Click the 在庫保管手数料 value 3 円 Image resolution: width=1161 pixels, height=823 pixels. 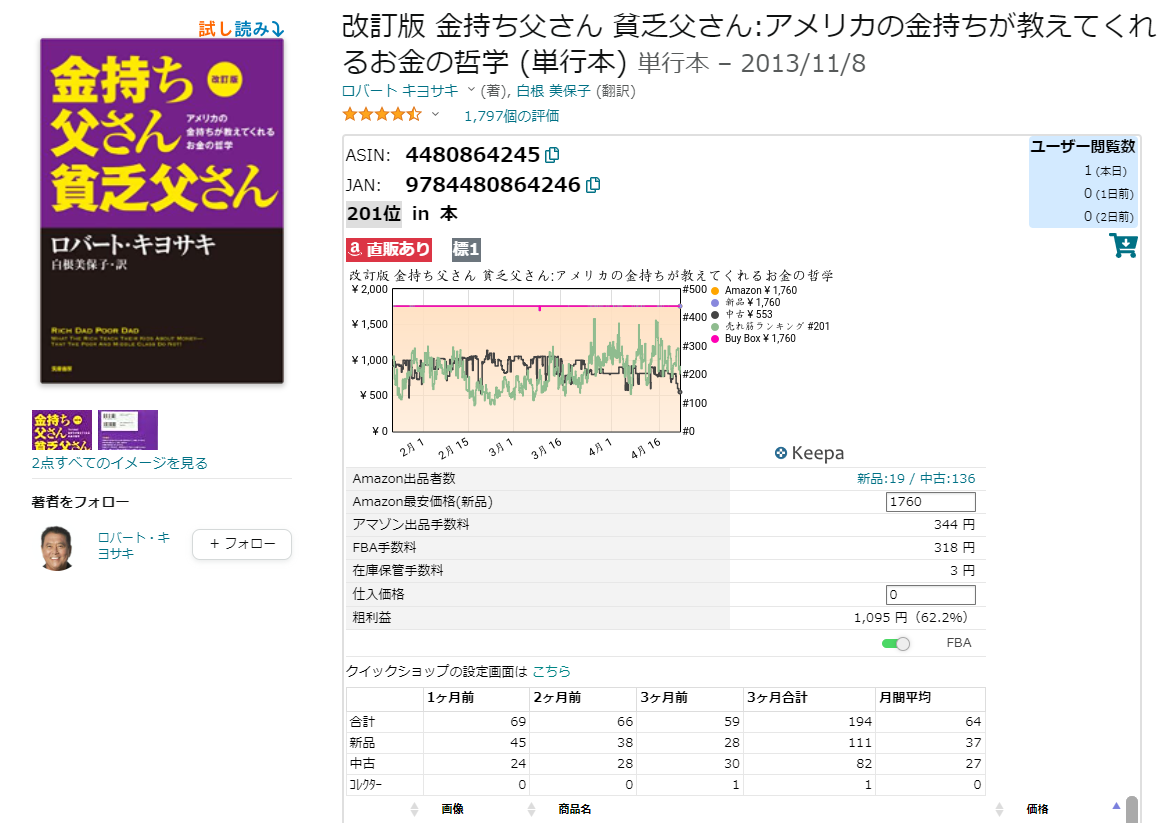point(963,571)
